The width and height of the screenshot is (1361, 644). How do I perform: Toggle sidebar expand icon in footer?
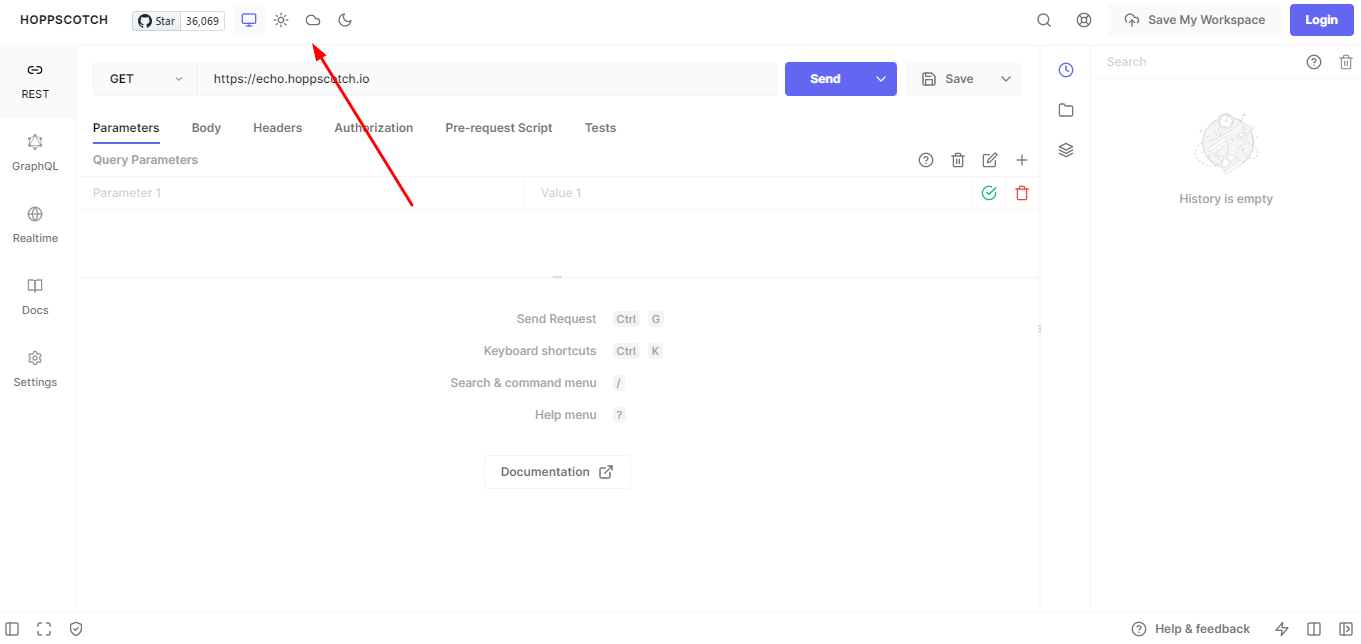(12, 629)
